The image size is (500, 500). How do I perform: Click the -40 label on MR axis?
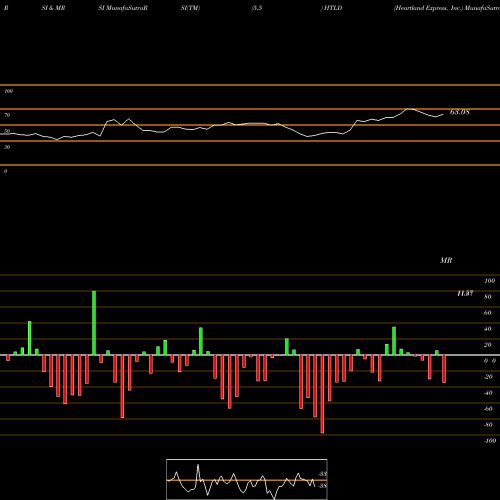[488, 393]
